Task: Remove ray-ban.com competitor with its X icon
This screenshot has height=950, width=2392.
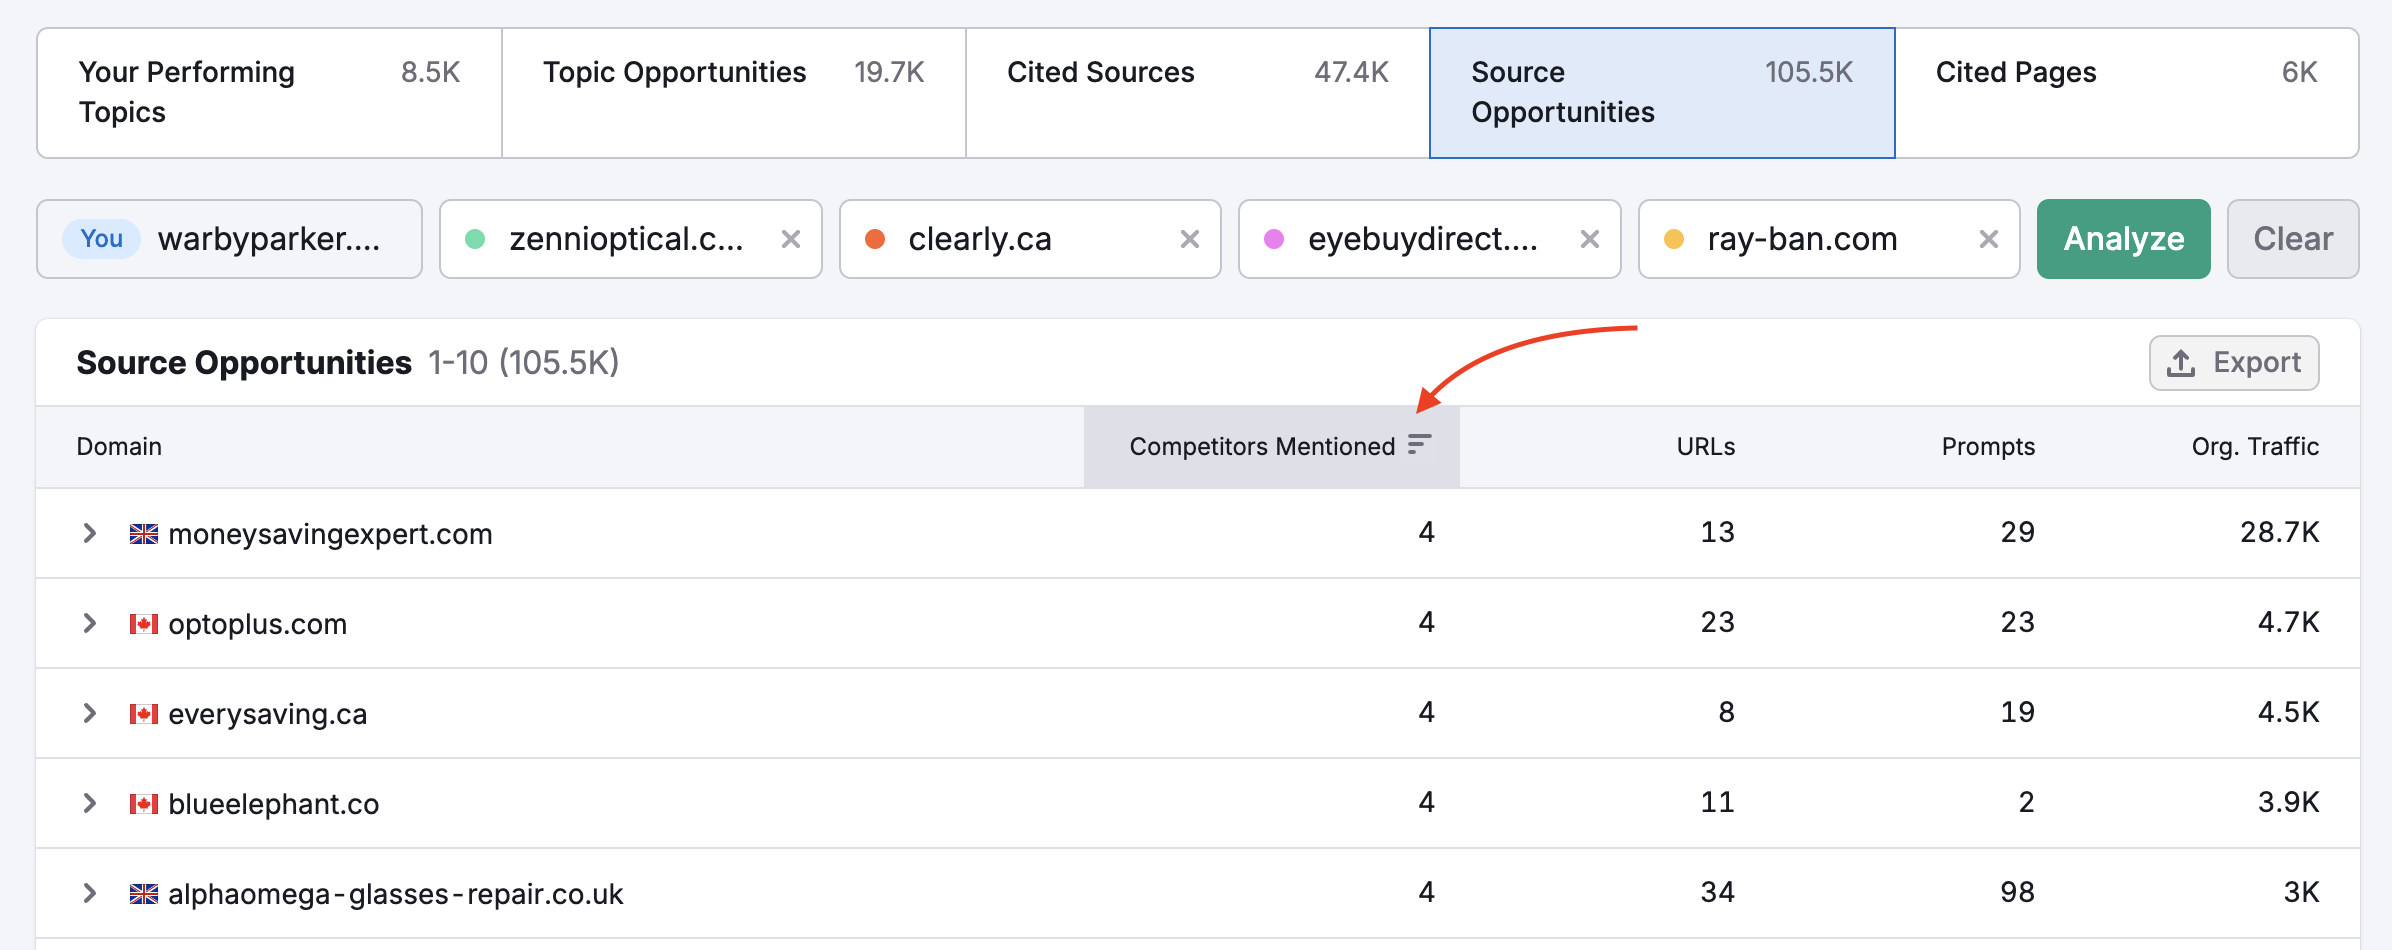Action: 1988,239
